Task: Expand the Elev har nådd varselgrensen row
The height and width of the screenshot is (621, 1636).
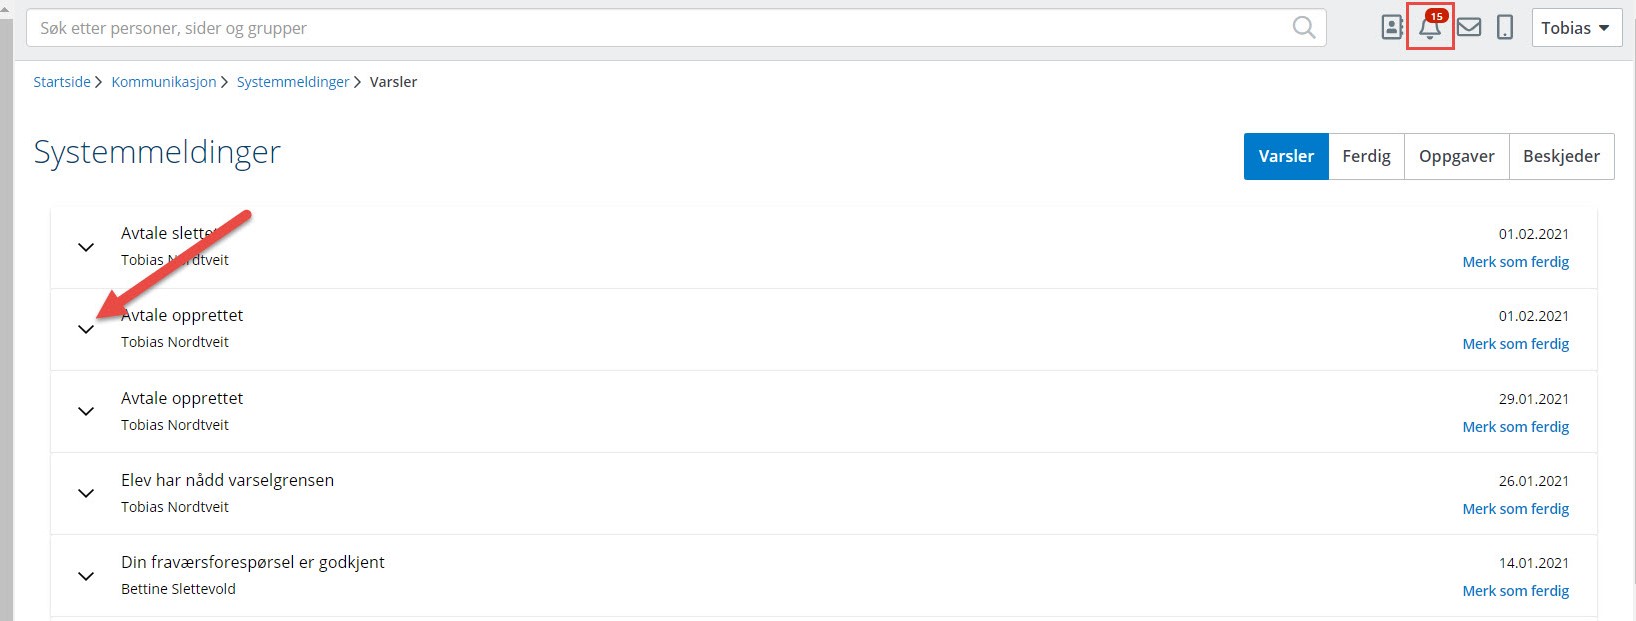Action: [87, 493]
